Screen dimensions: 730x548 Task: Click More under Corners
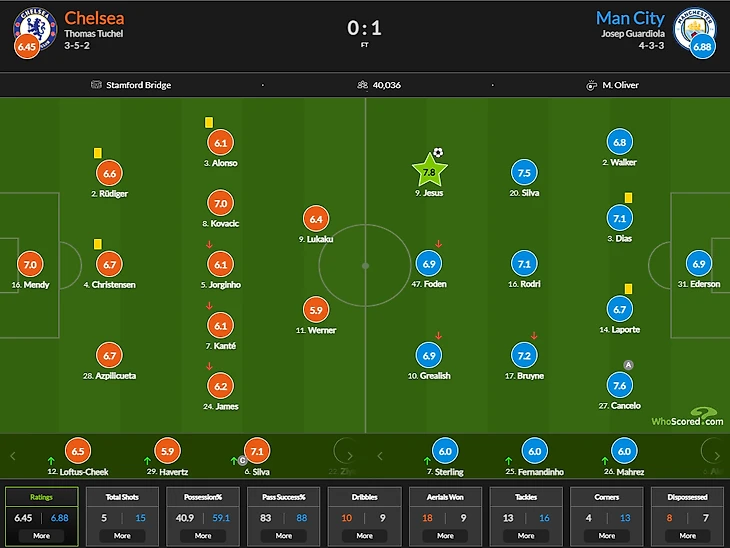pyautogui.click(x=607, y=536)
